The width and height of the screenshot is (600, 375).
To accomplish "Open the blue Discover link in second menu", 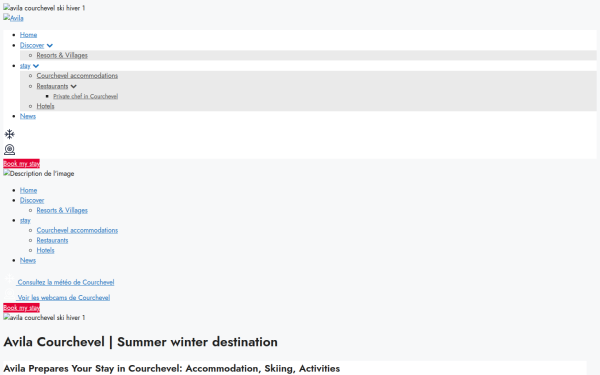I will (x=32, y=201).
